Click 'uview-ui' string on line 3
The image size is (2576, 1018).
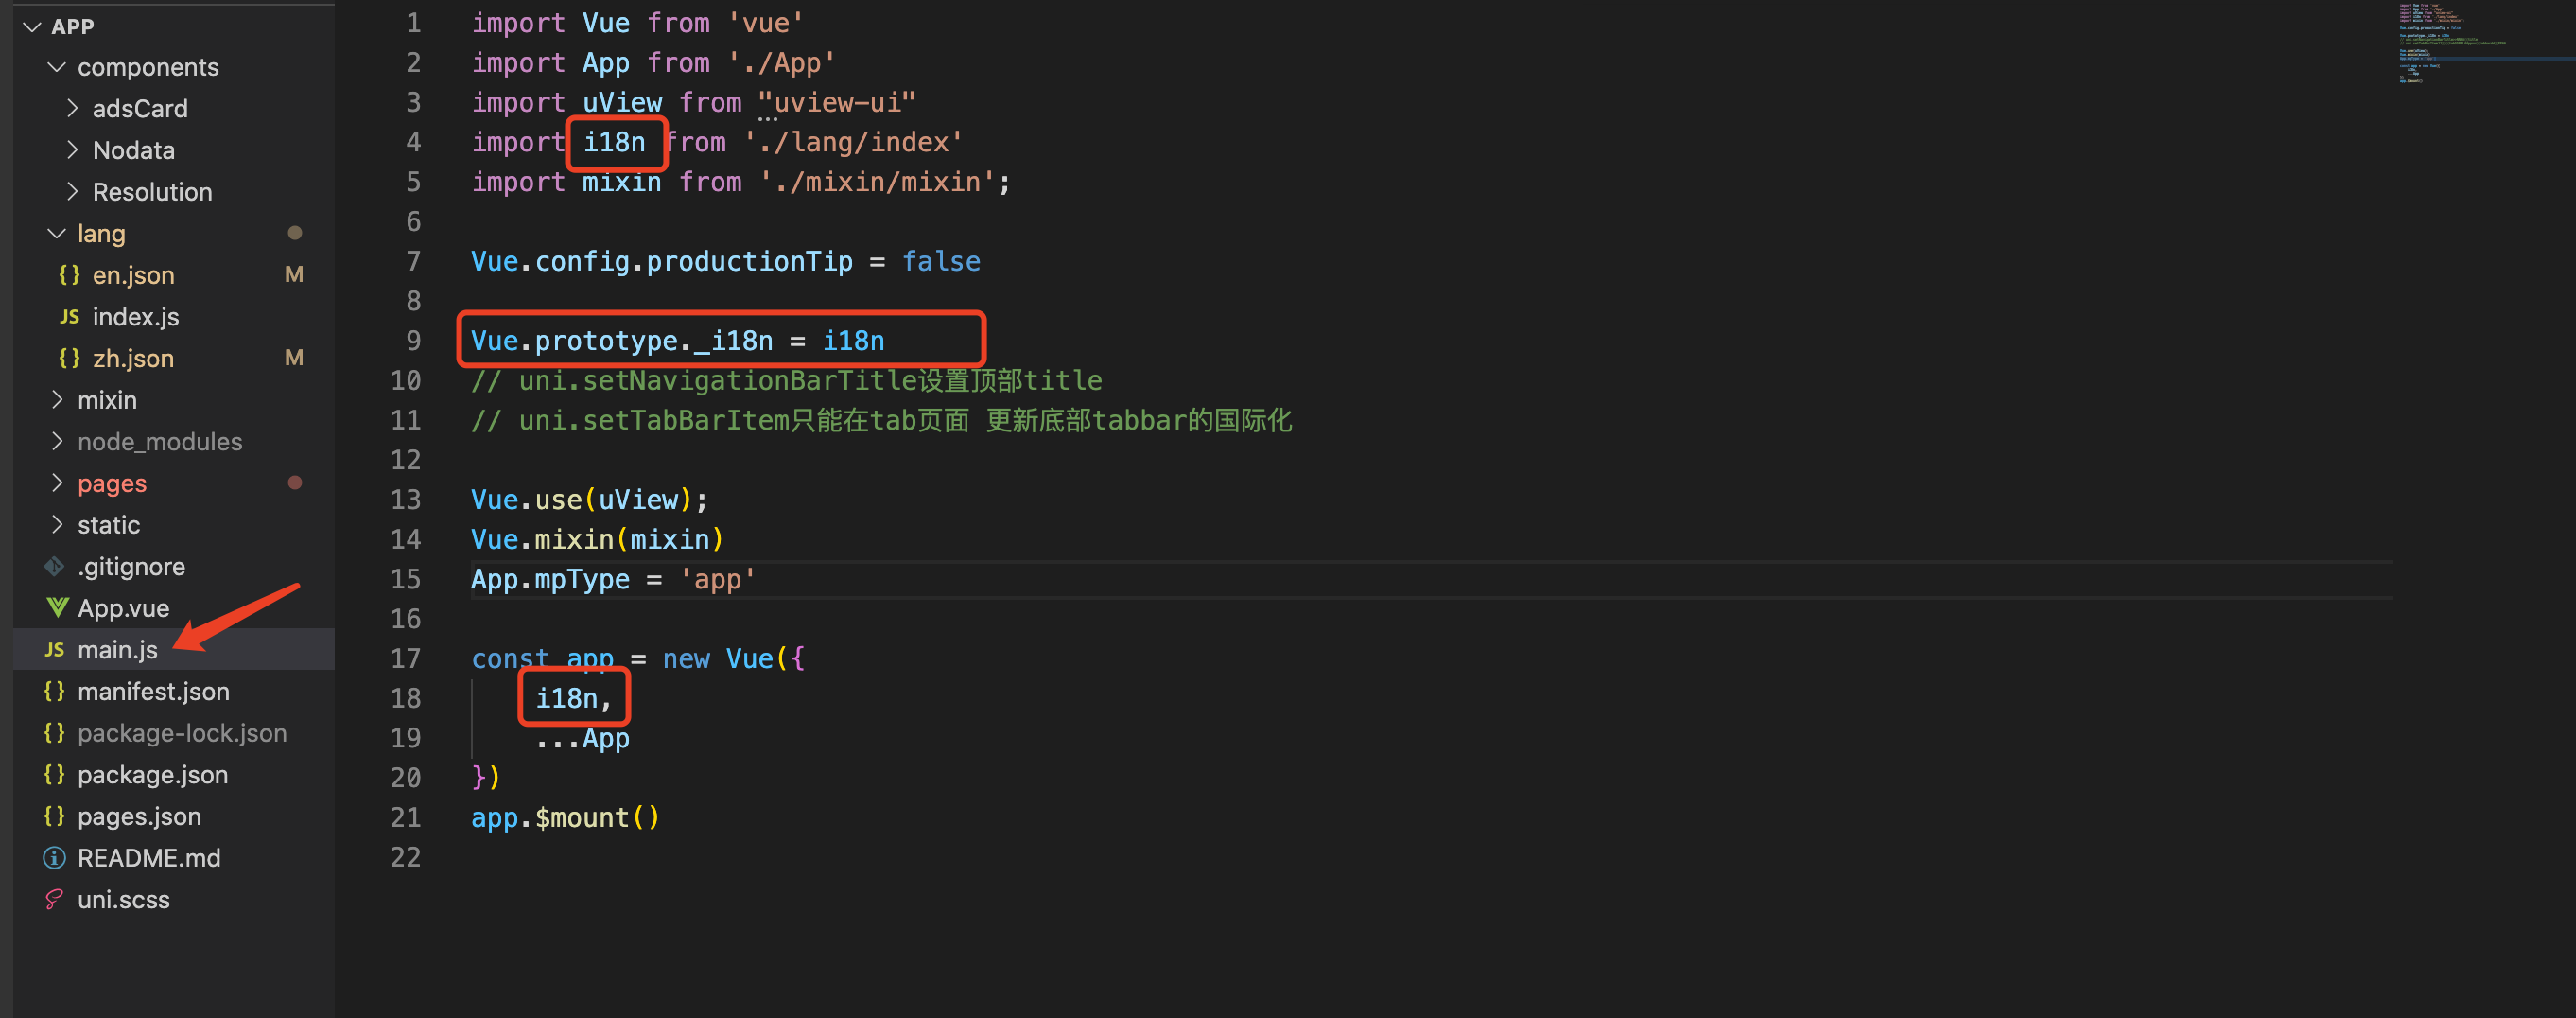837,102
